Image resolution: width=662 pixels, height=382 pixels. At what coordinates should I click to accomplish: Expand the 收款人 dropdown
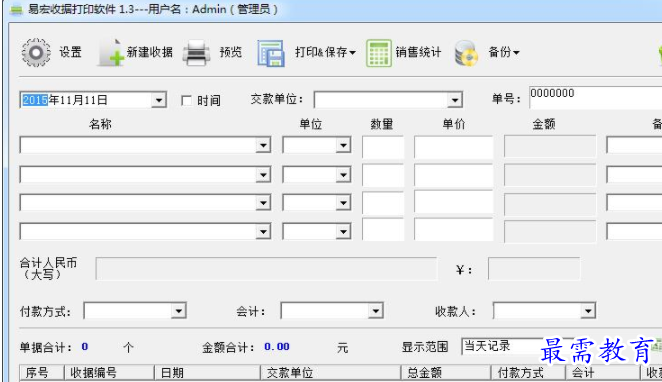[x=588, y=311]
